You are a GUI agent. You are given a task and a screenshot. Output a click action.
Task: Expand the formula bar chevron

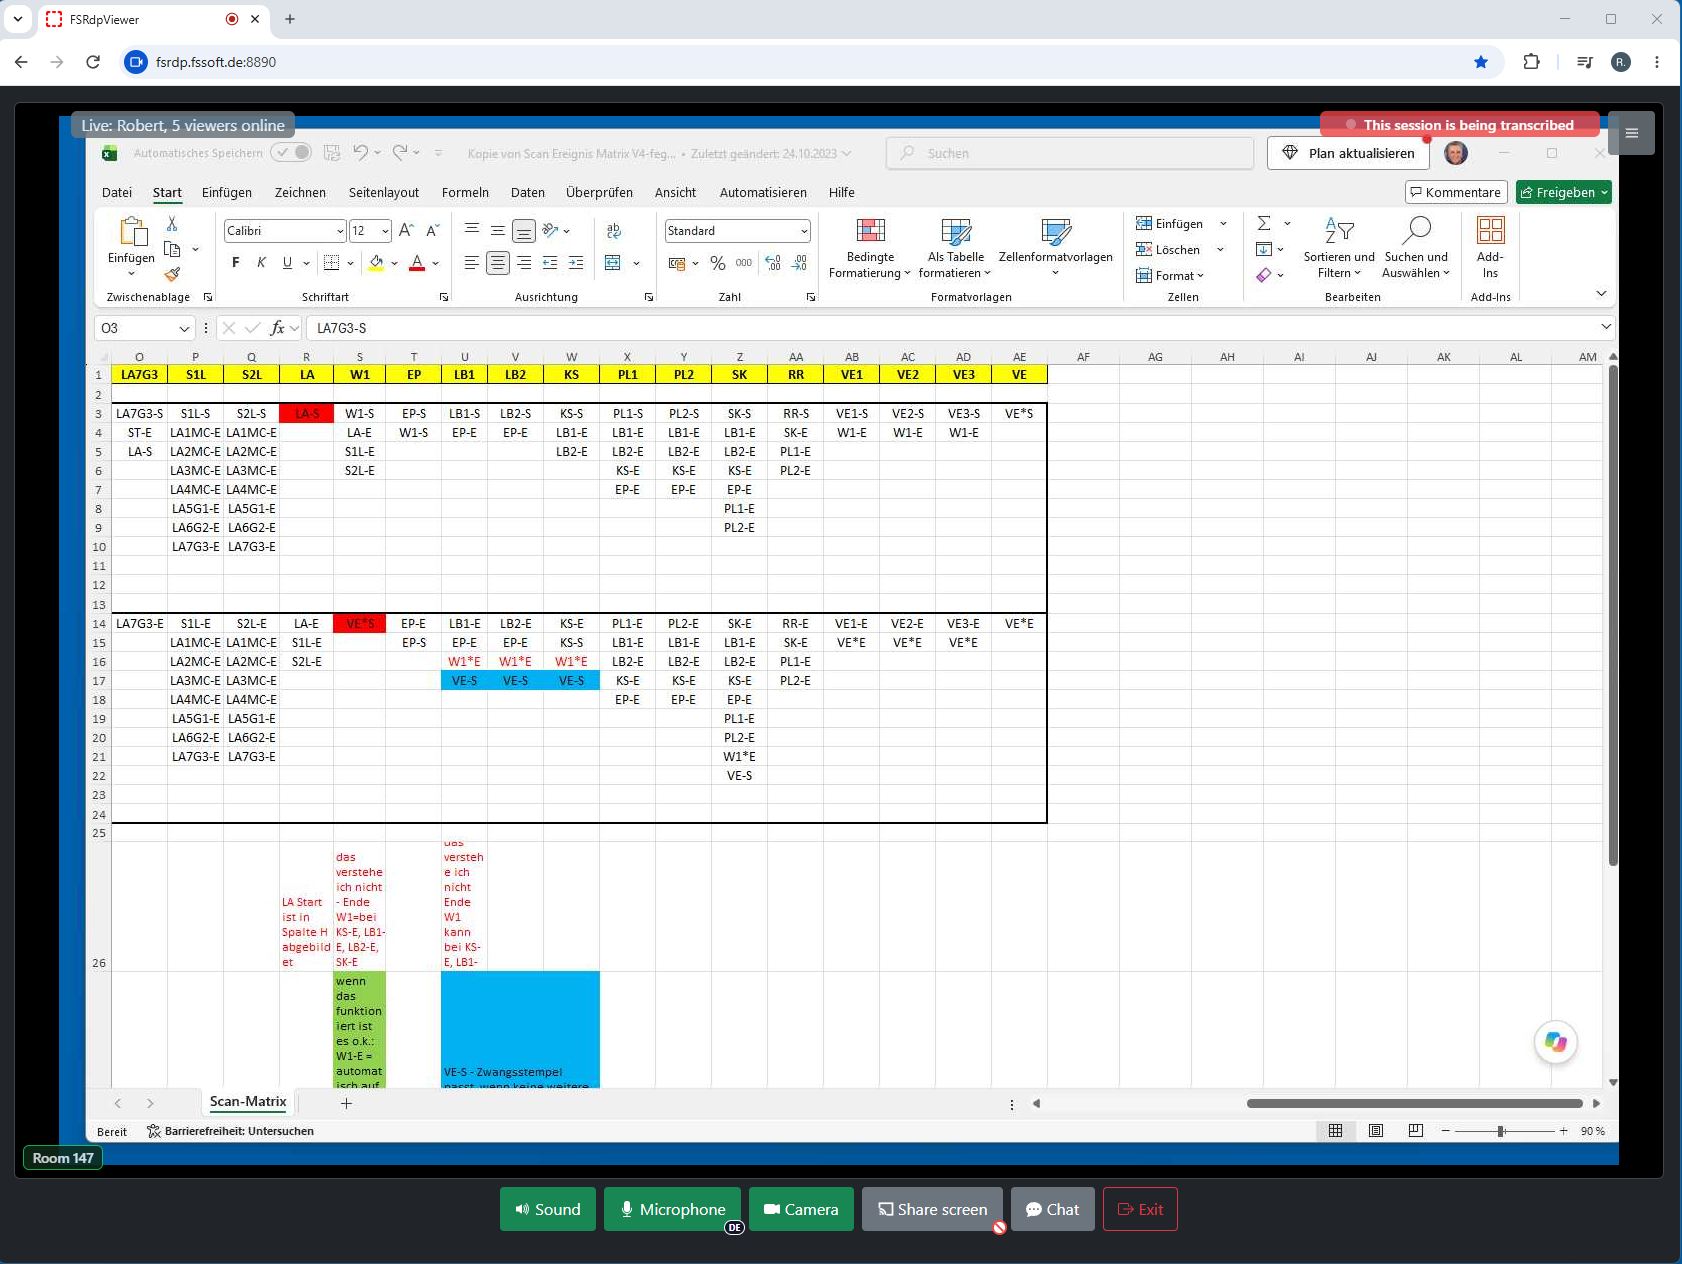point(1606,327)
